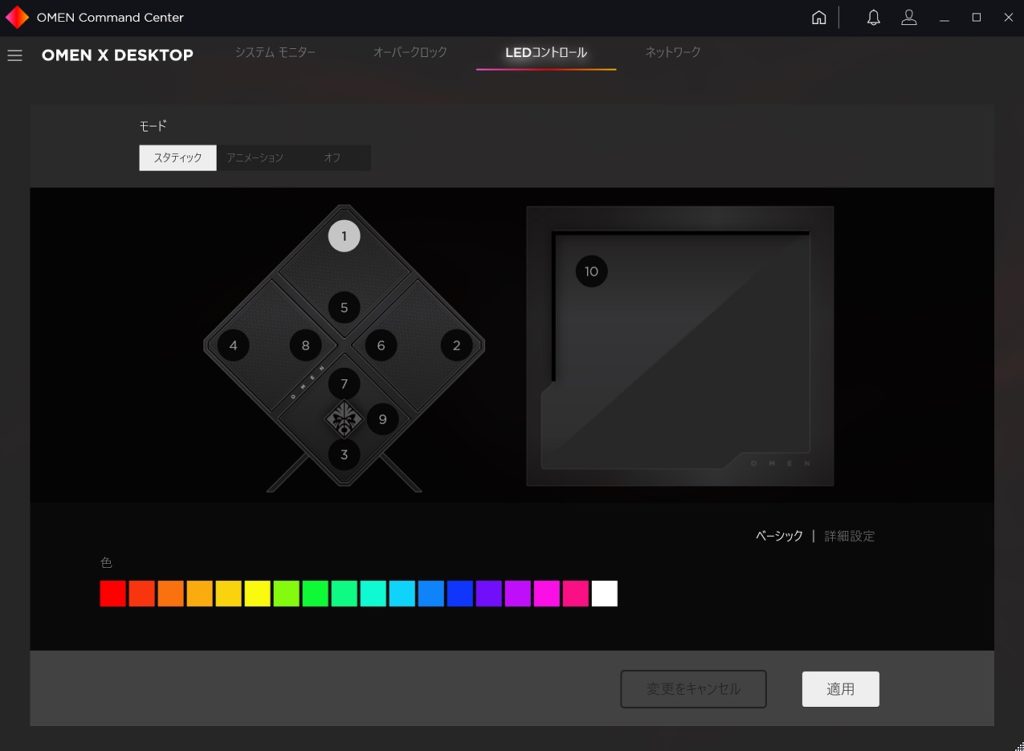Pick the golden yellow color swatch
The image size is (1024, 751).
[229, 594]
